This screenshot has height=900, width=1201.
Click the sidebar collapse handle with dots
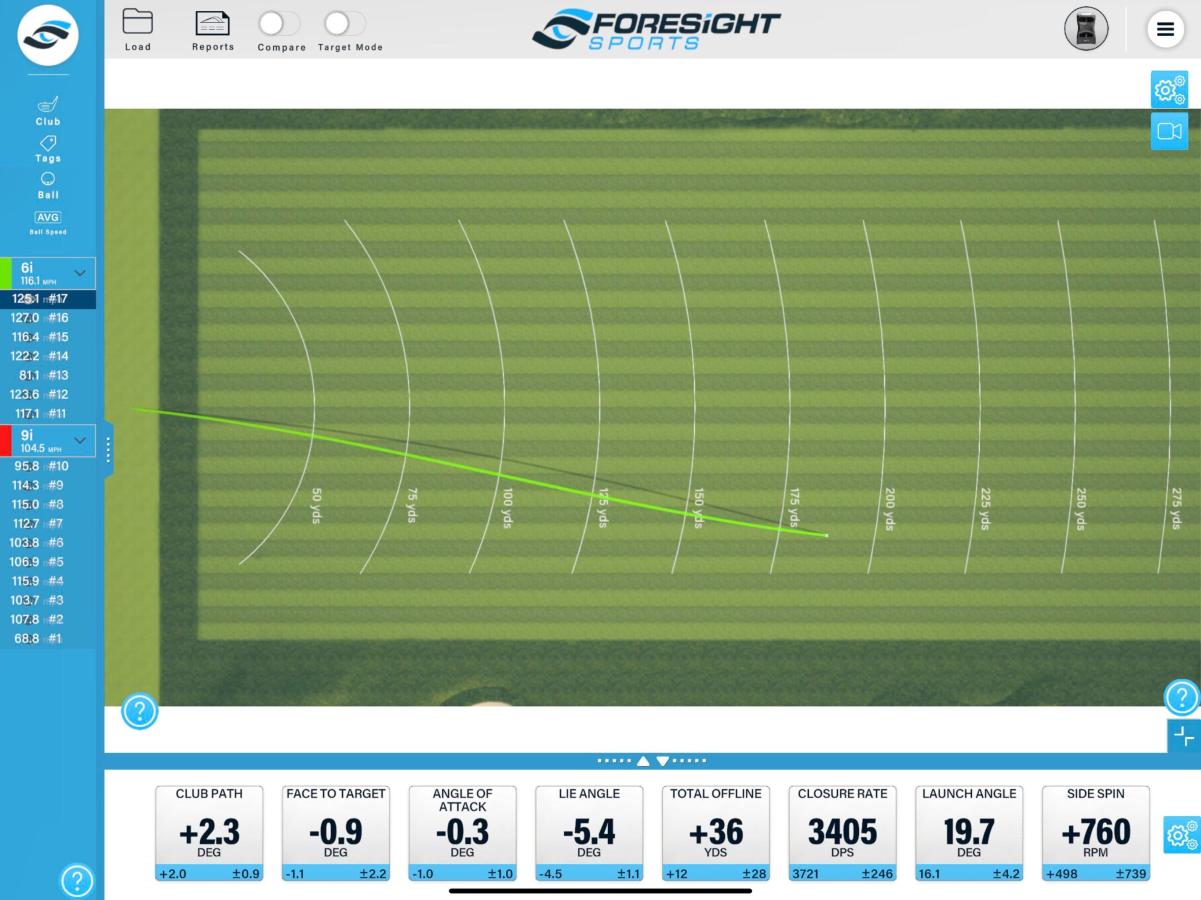point(108,449)
